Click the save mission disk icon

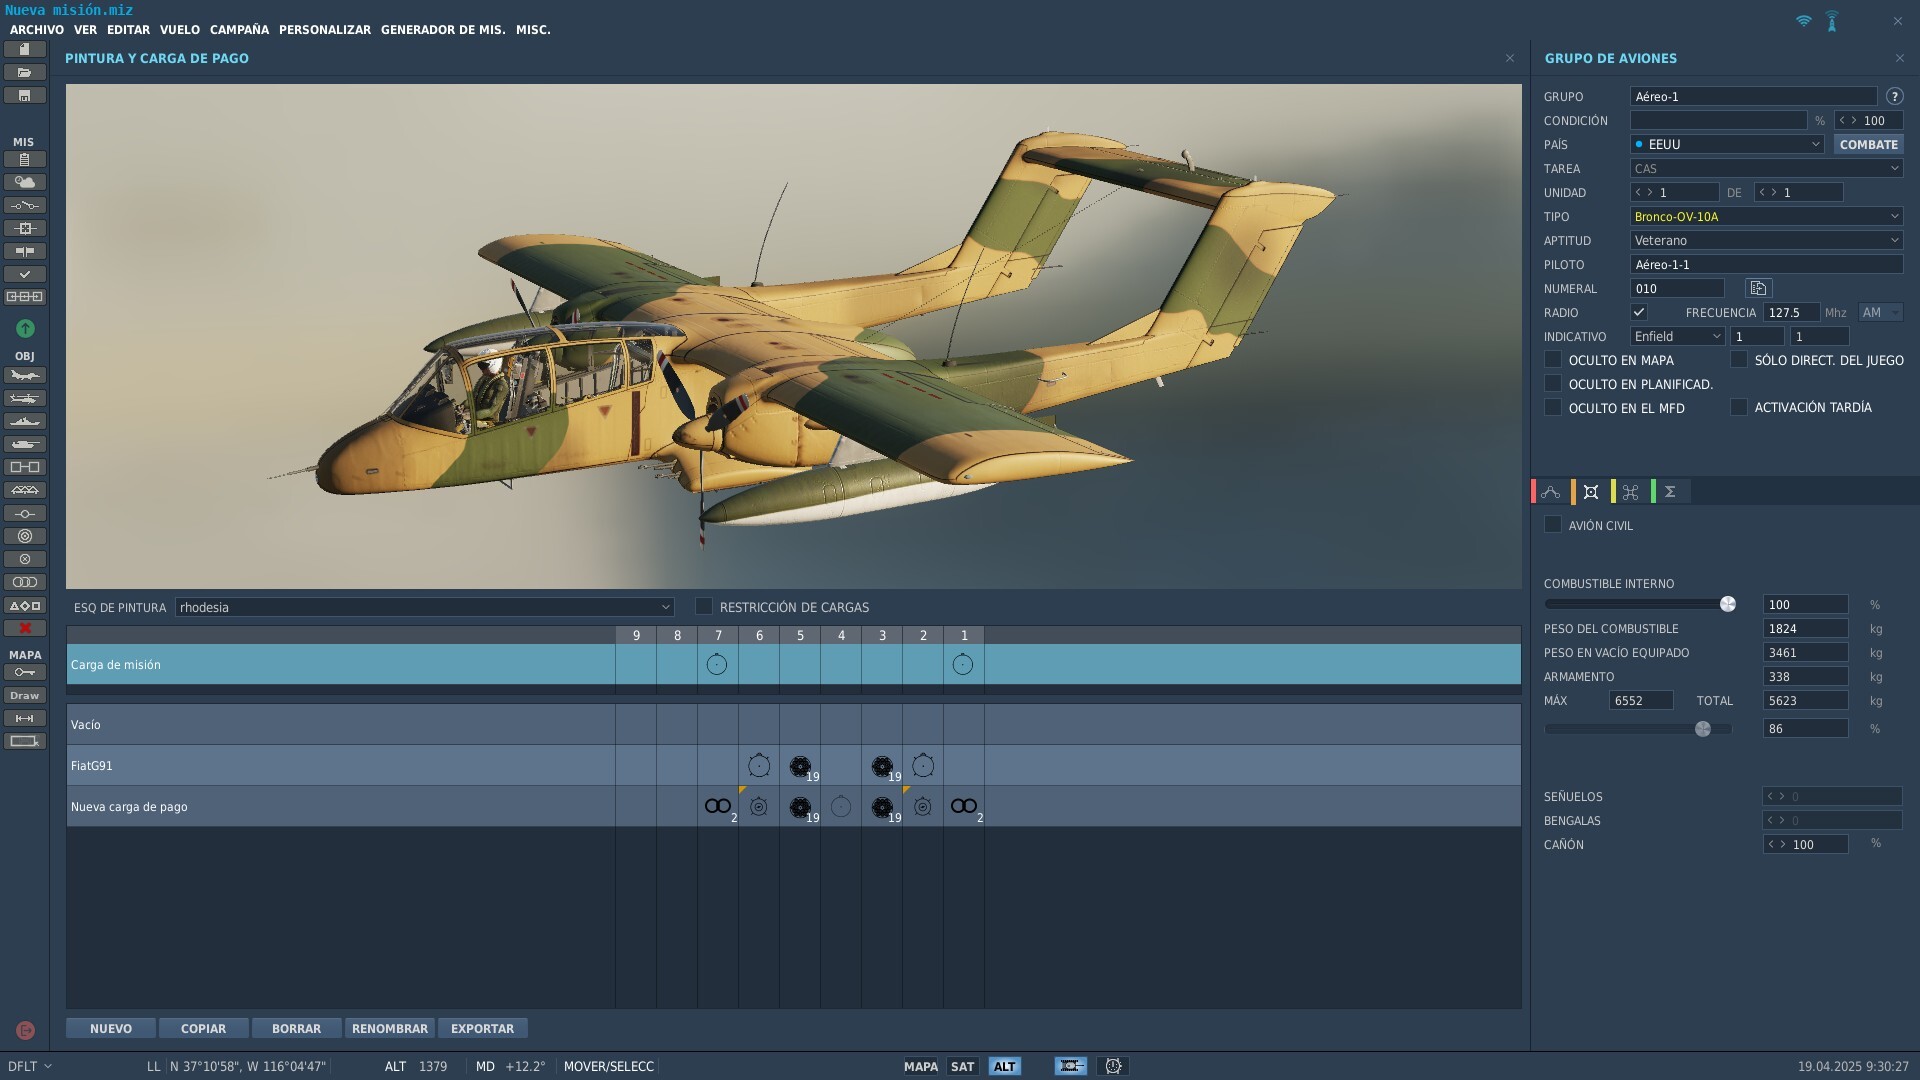[x=25, y=95]
